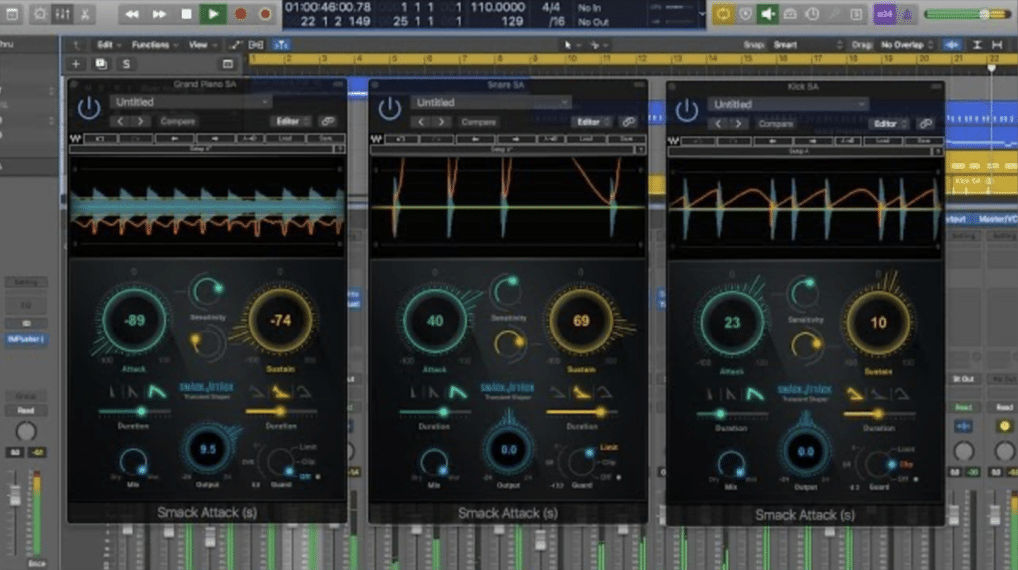Toggle power on Snare SA plugin
Screen dimensions: 1018x570
point(390,108)
